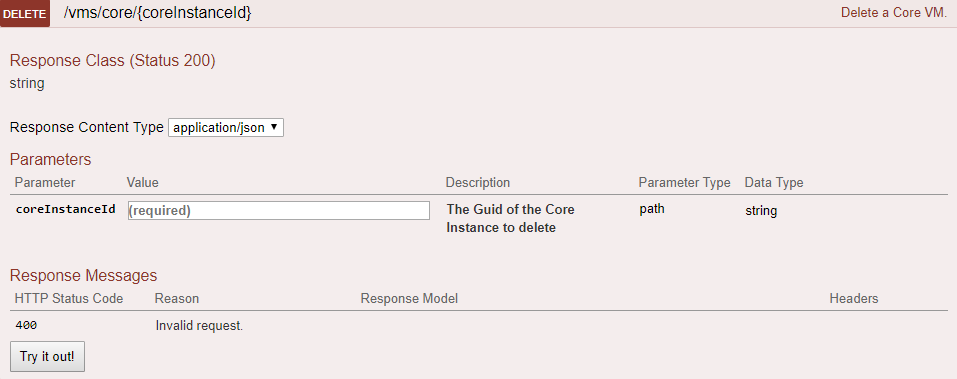This screenshot has width=957, height=379.
Task: Click the coreInstanceId parameter name label
Action: coord(65,209)
